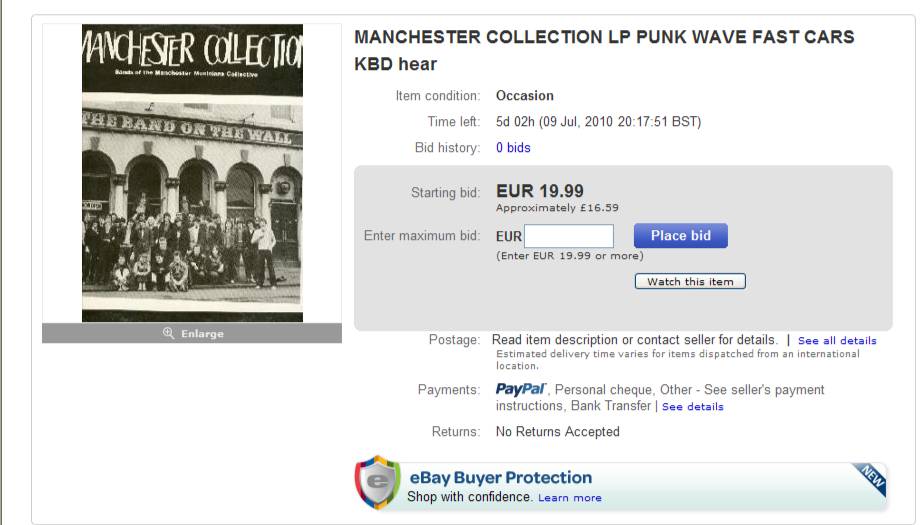Open the See details payments link
This screenshot has height=525, width=920.
[x=692, y=407]
